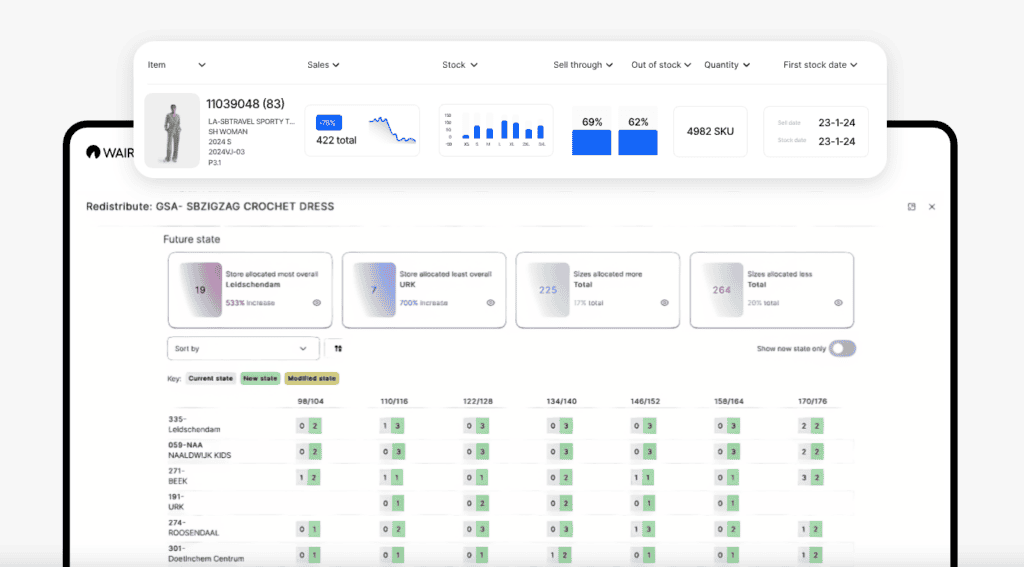Click the stock bar chart

pos(495,130)
